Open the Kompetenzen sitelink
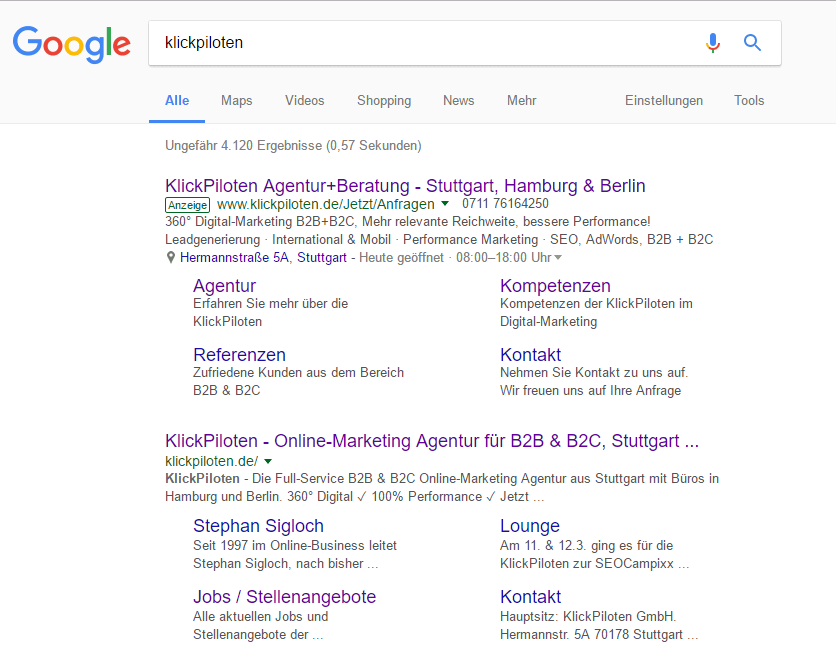The width and height of the screenshot is (836, 647). 555,286
